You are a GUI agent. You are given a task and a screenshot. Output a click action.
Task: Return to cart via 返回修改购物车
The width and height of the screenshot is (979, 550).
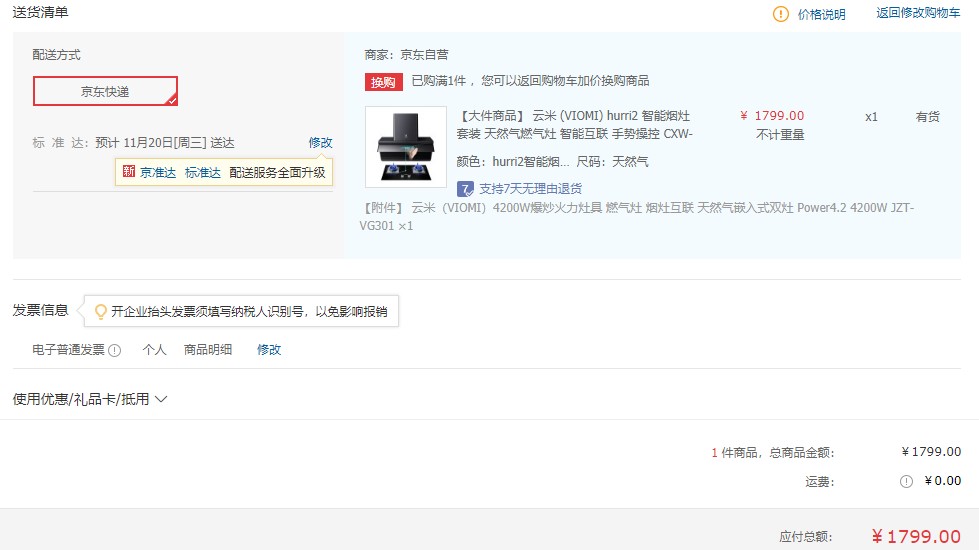click(x=918, y=13)
